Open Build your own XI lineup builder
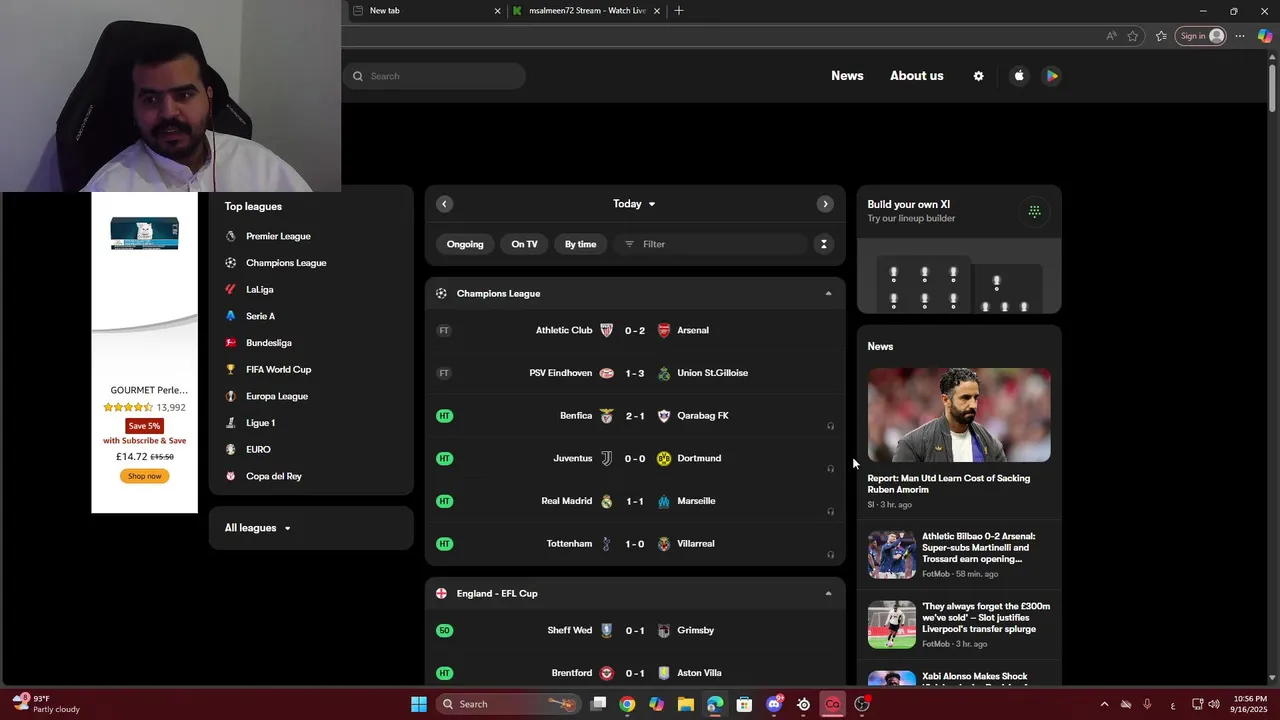 [959, 250]
